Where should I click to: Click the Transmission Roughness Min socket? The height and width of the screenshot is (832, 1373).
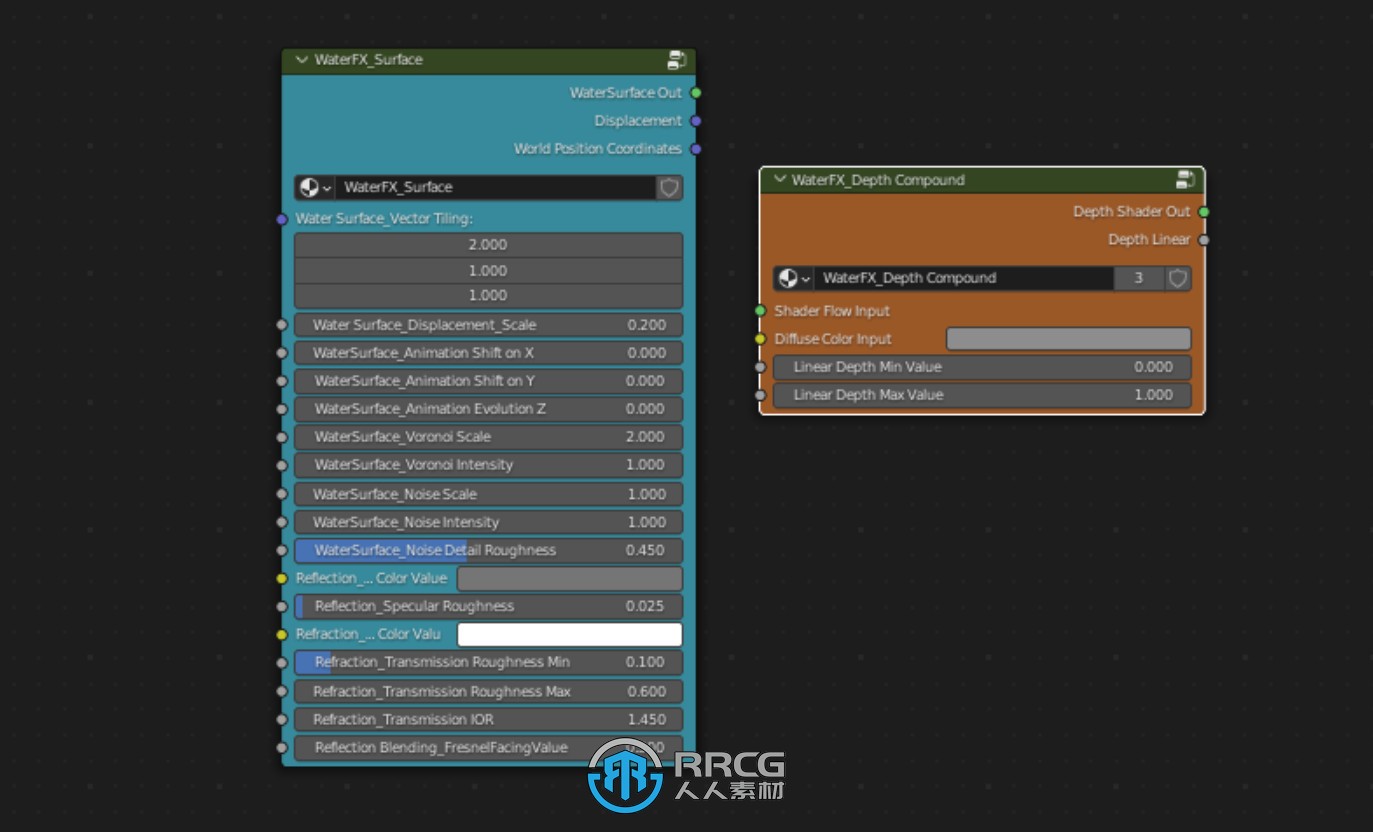[x=282, y=662]
